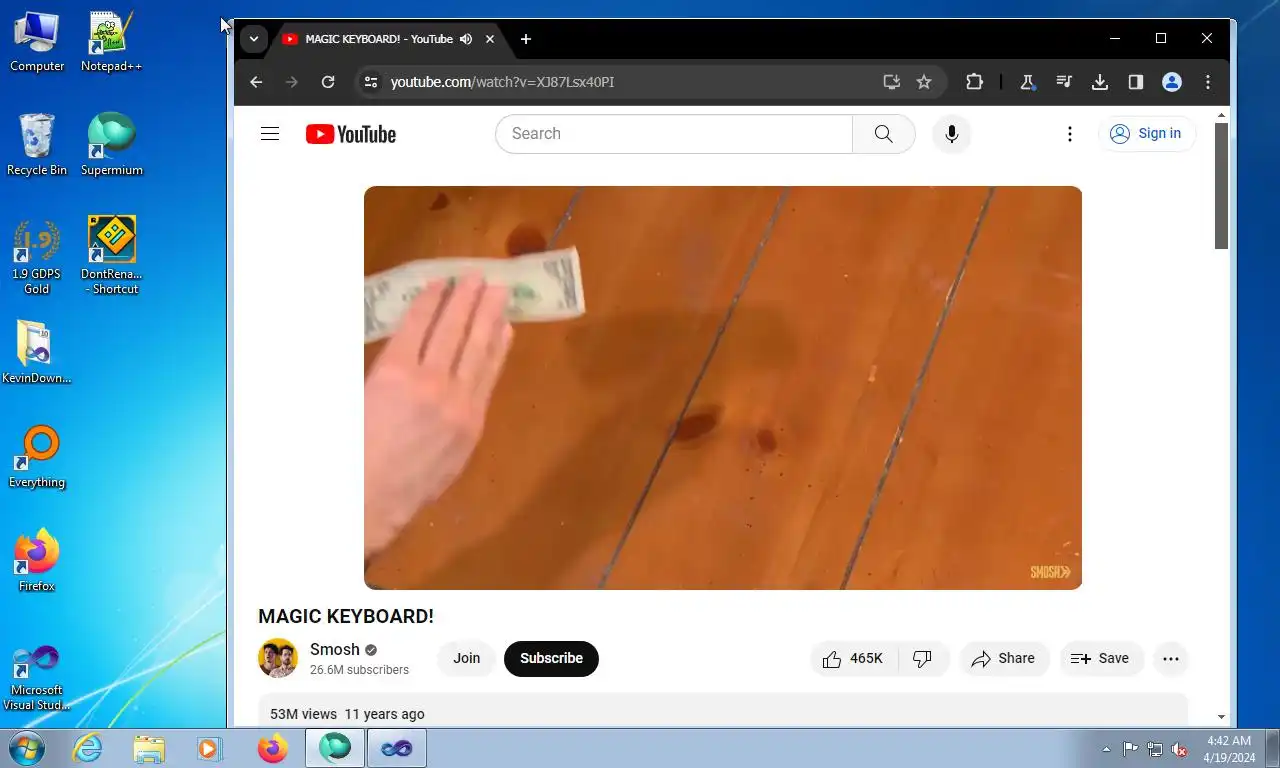Open Windows Explorer from taskbar
The image size is (1280, 768).
[x=149, y=748]
